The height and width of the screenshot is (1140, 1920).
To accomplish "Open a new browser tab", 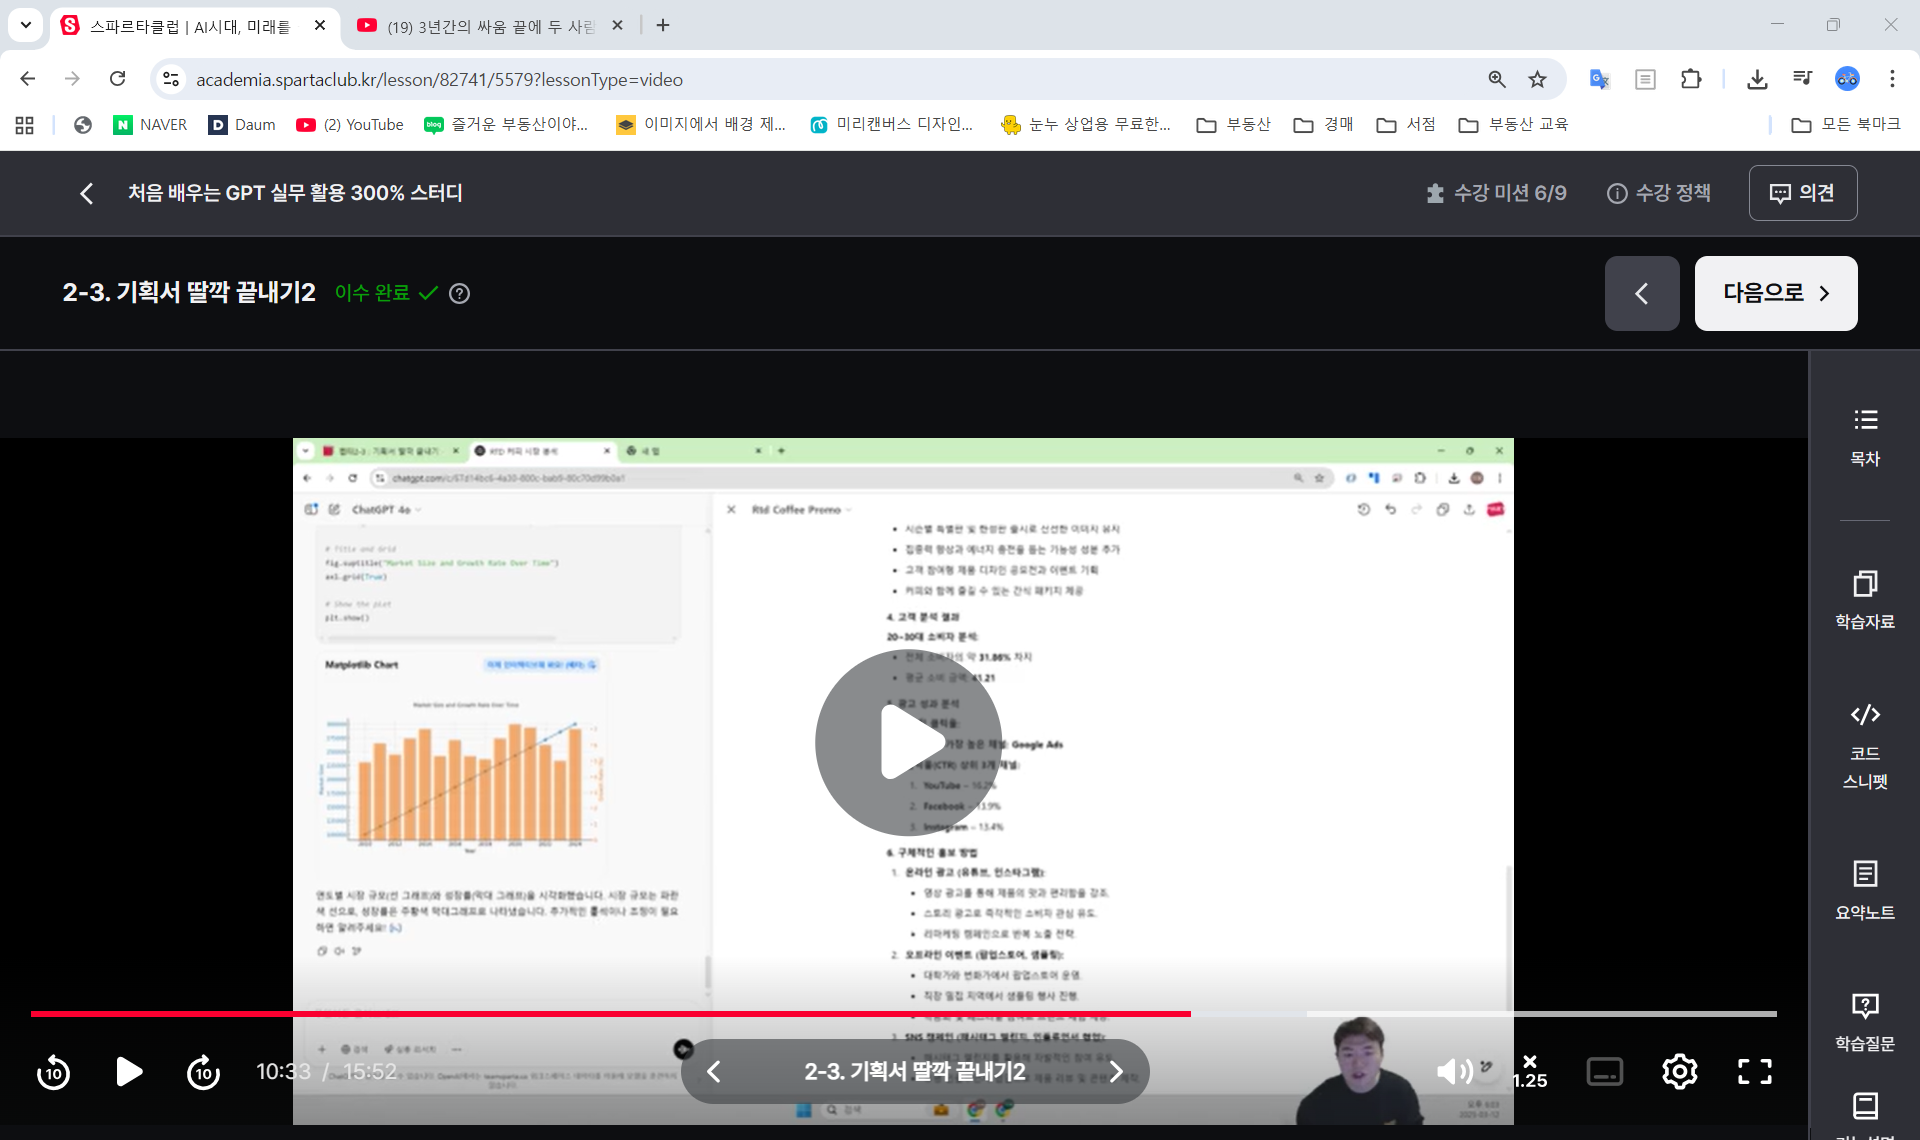I will pos(663,26).
